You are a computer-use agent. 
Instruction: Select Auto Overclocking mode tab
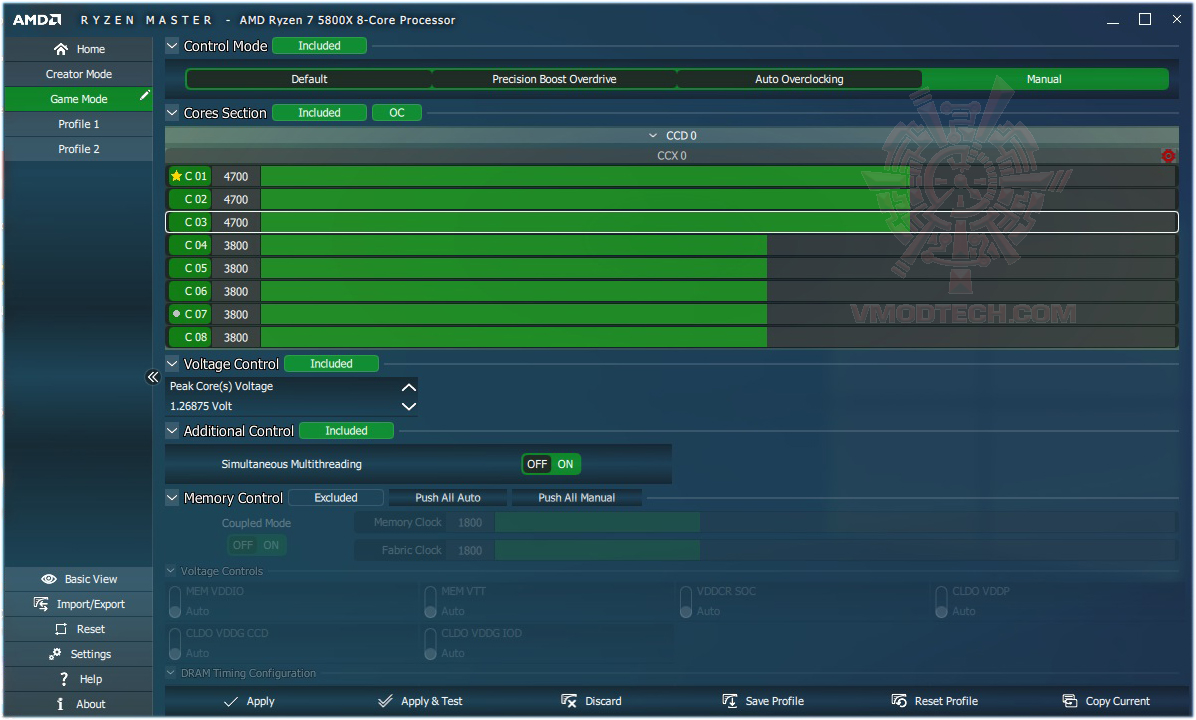[x=799, y=79]
